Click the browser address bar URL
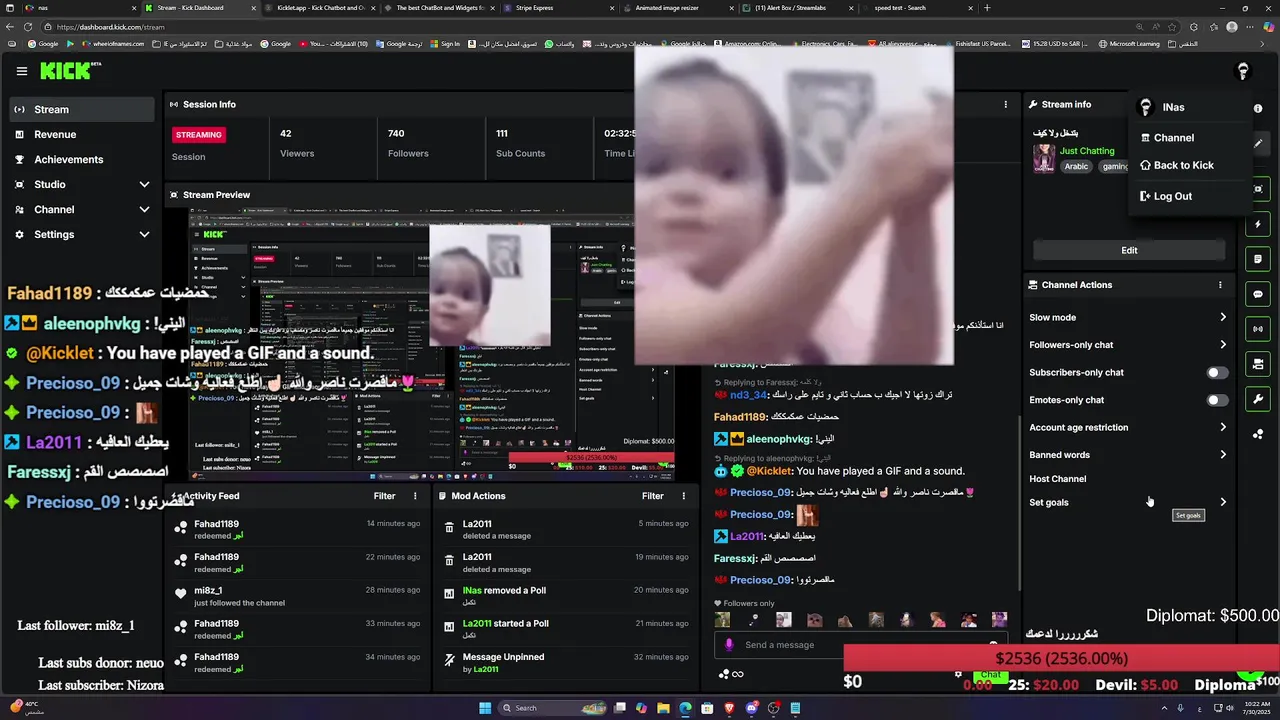The height and width of the screenshot is (720, 1280). [x=110, y=27]
